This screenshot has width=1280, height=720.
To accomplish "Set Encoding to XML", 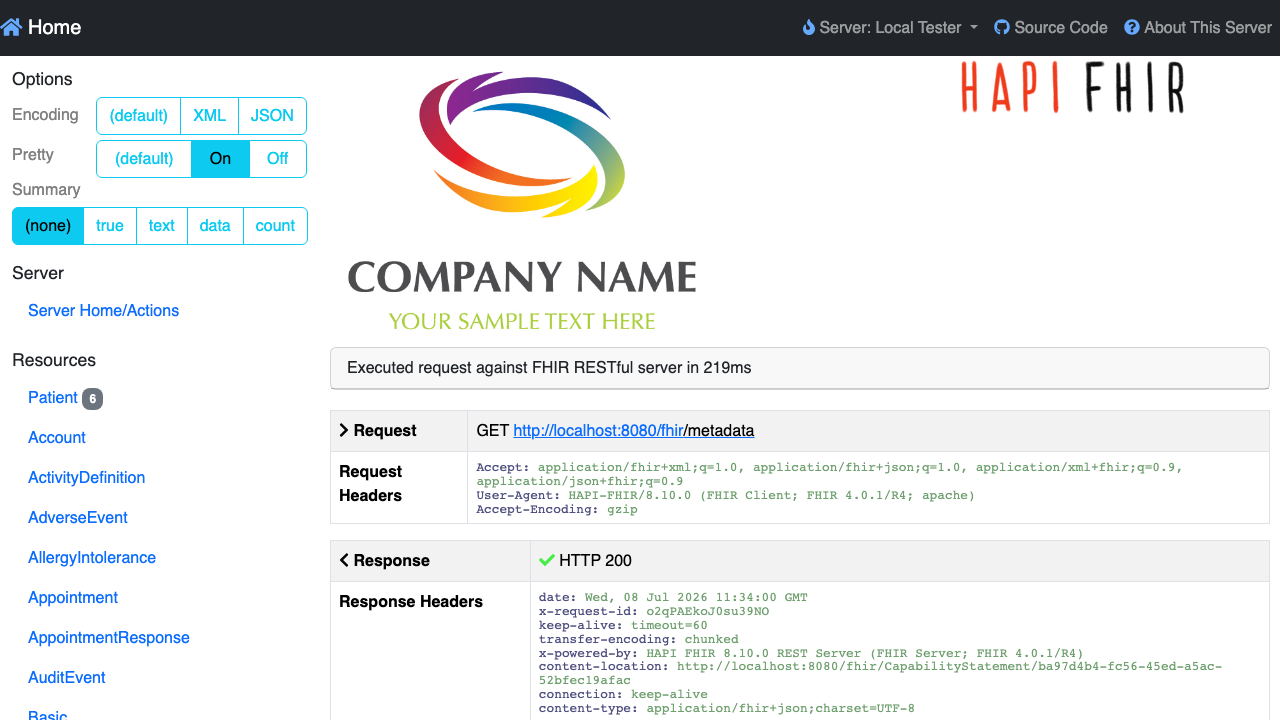I will coord(209,115).
